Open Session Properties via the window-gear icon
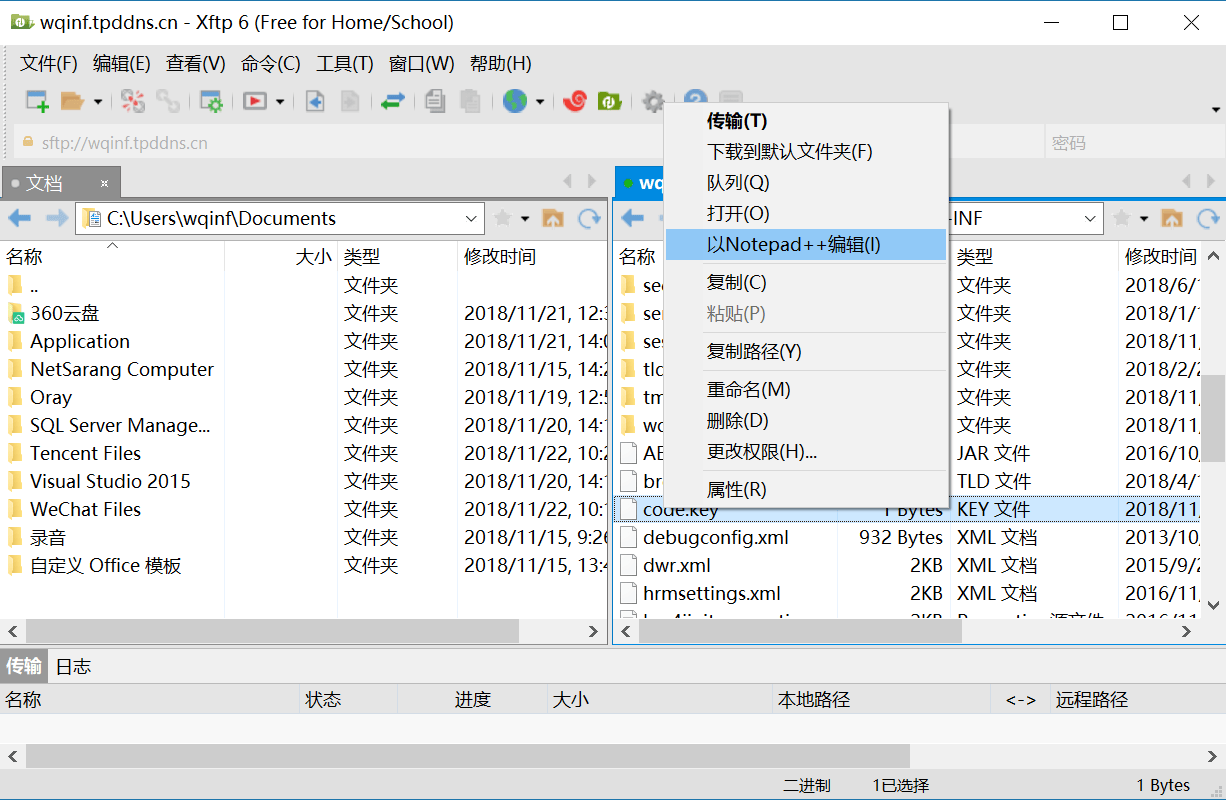The image size is (1226, 800). click(x=211, y=101)
